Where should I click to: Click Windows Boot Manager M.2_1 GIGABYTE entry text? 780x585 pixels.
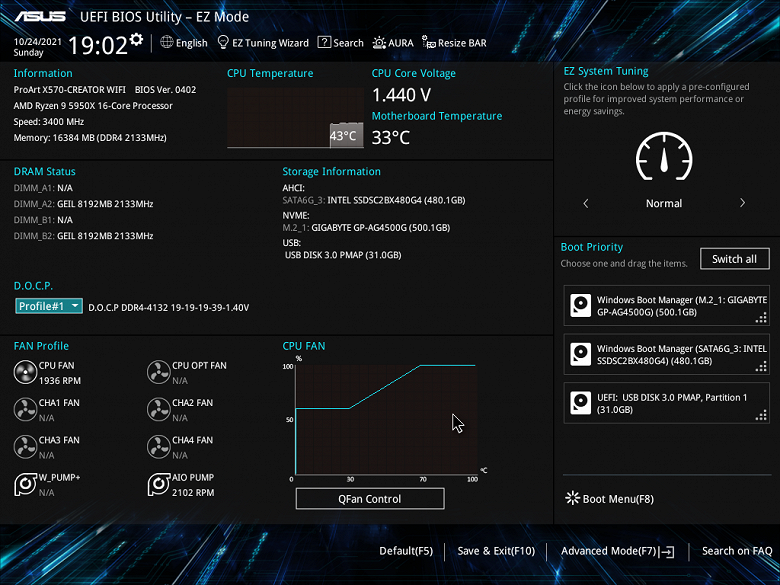point(682,306)
